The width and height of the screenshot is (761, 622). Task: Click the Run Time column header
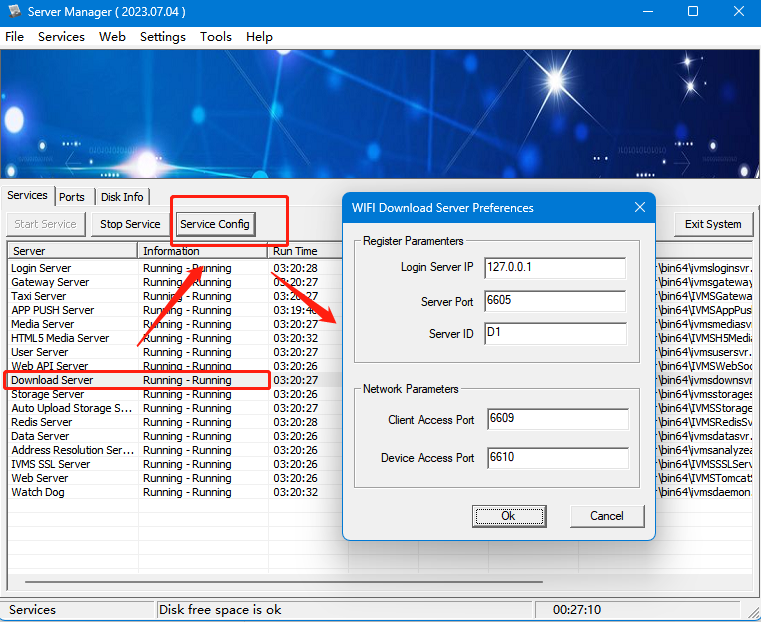pyautogui.click(x=306, y=251)
